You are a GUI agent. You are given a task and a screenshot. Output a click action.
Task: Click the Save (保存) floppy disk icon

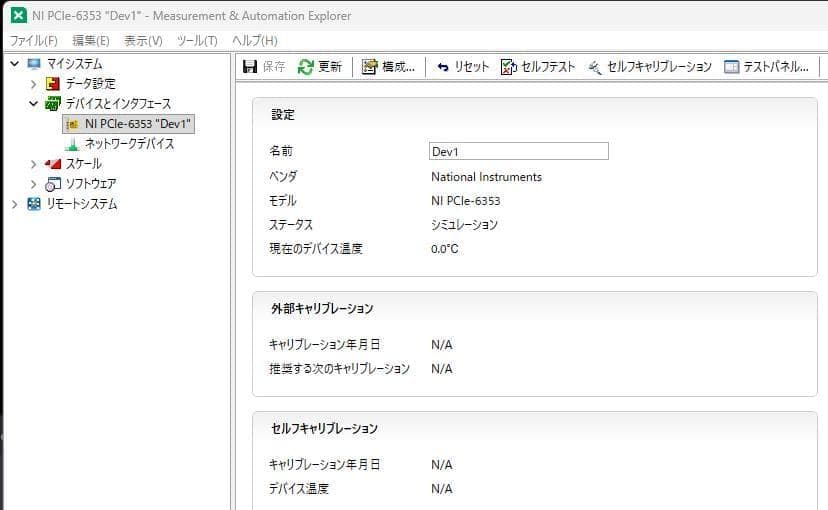[x=251, y=67]
